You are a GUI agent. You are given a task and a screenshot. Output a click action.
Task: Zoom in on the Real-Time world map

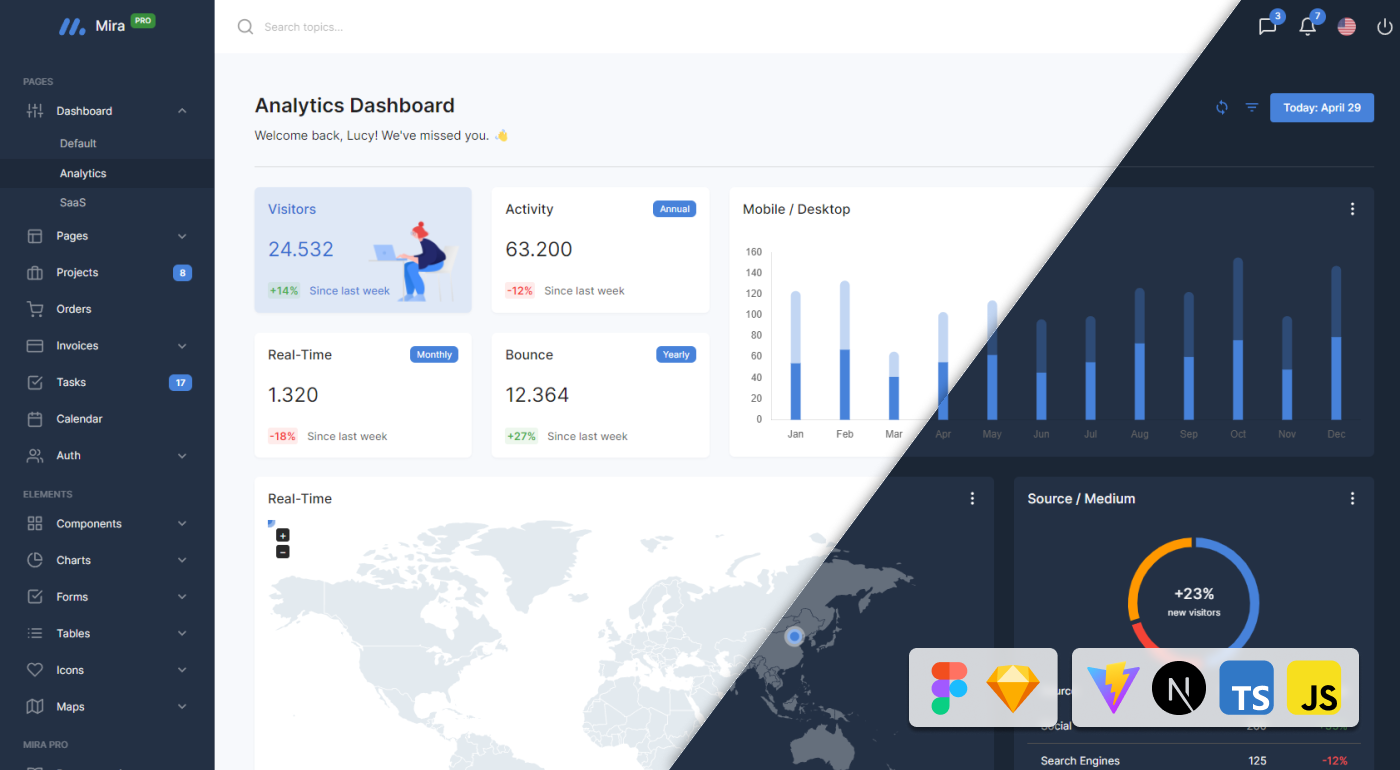point(283,535)
